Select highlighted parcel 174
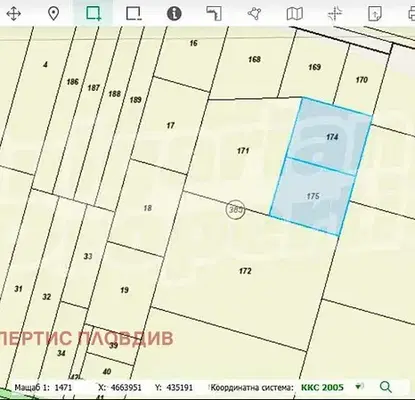The image size is (415, 400). (330, 136)
